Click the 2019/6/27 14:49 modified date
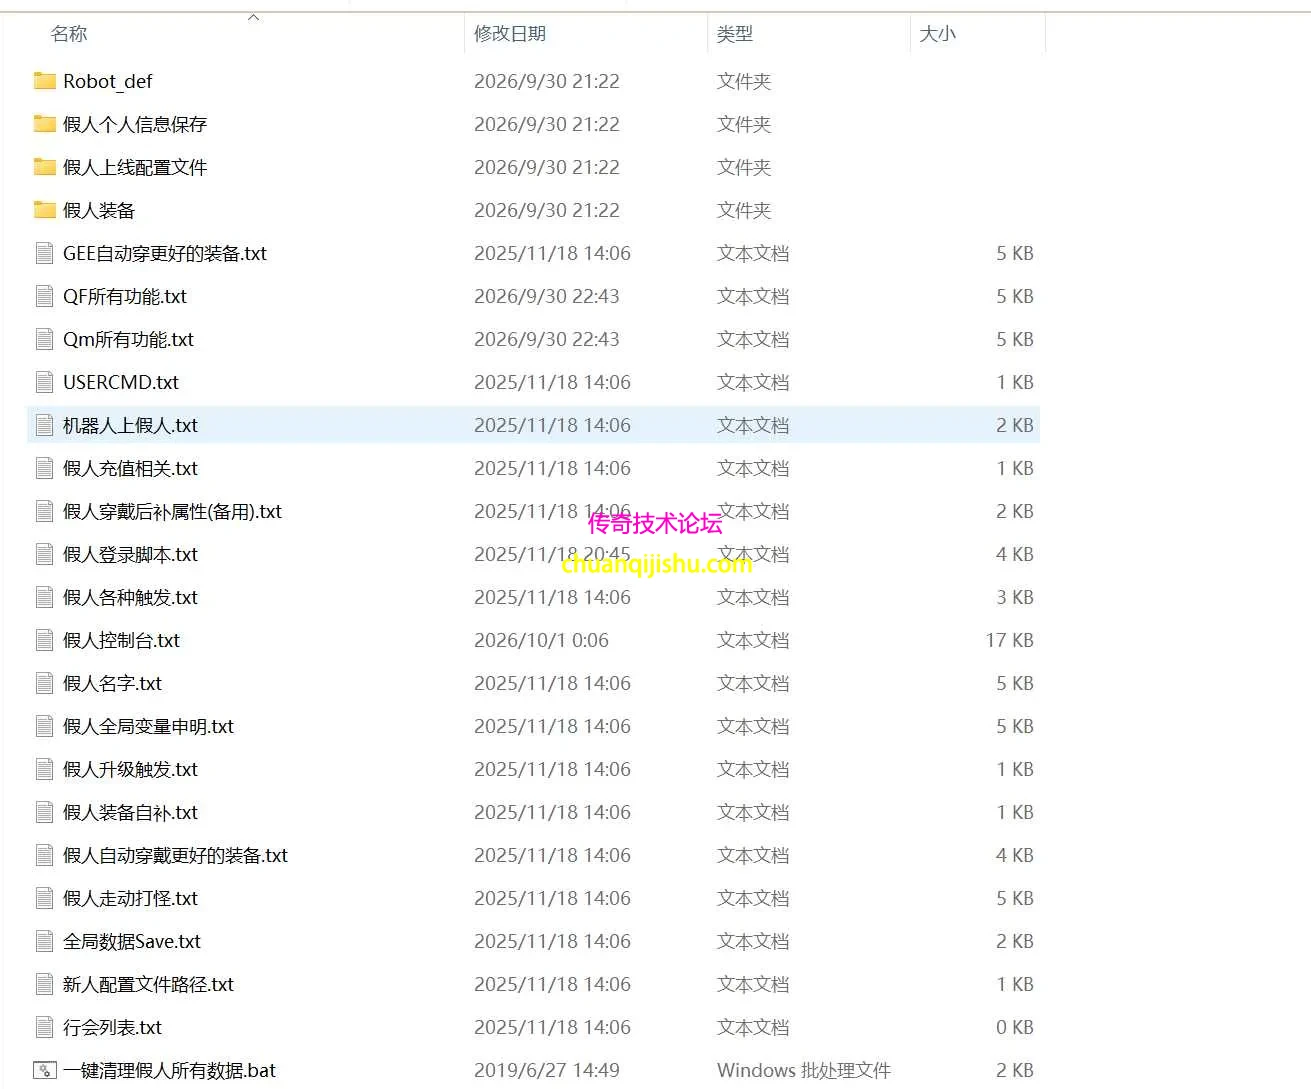Screen dimensions: 1311x1089 (547, 1070)
